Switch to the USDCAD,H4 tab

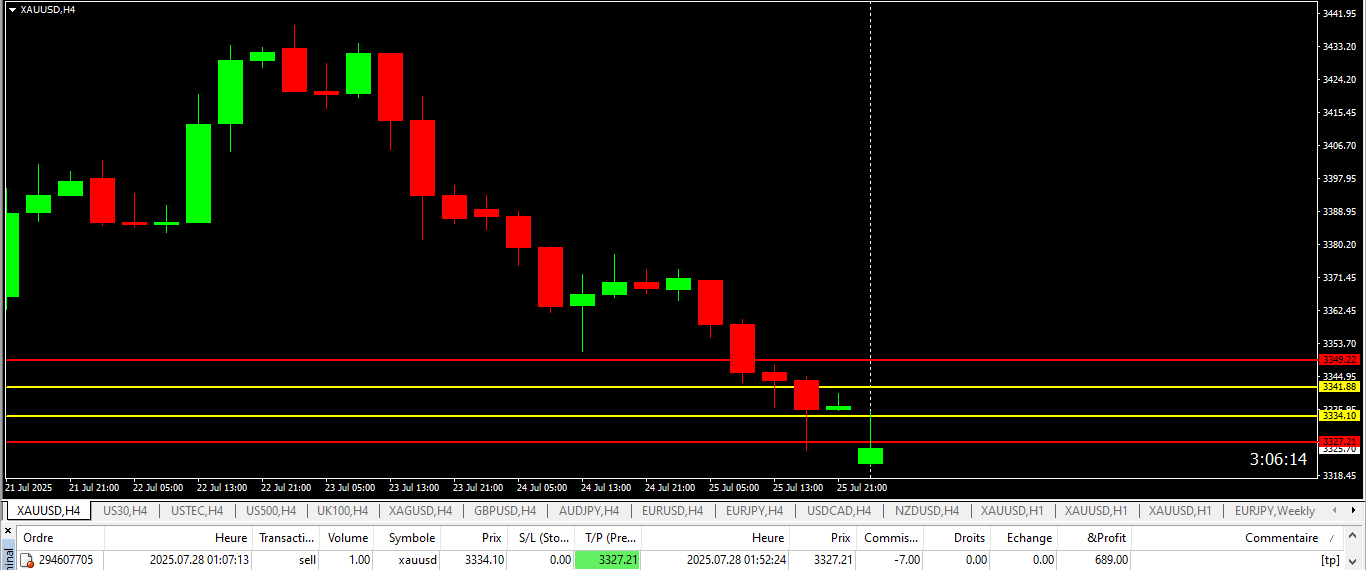tap(838, 511)
